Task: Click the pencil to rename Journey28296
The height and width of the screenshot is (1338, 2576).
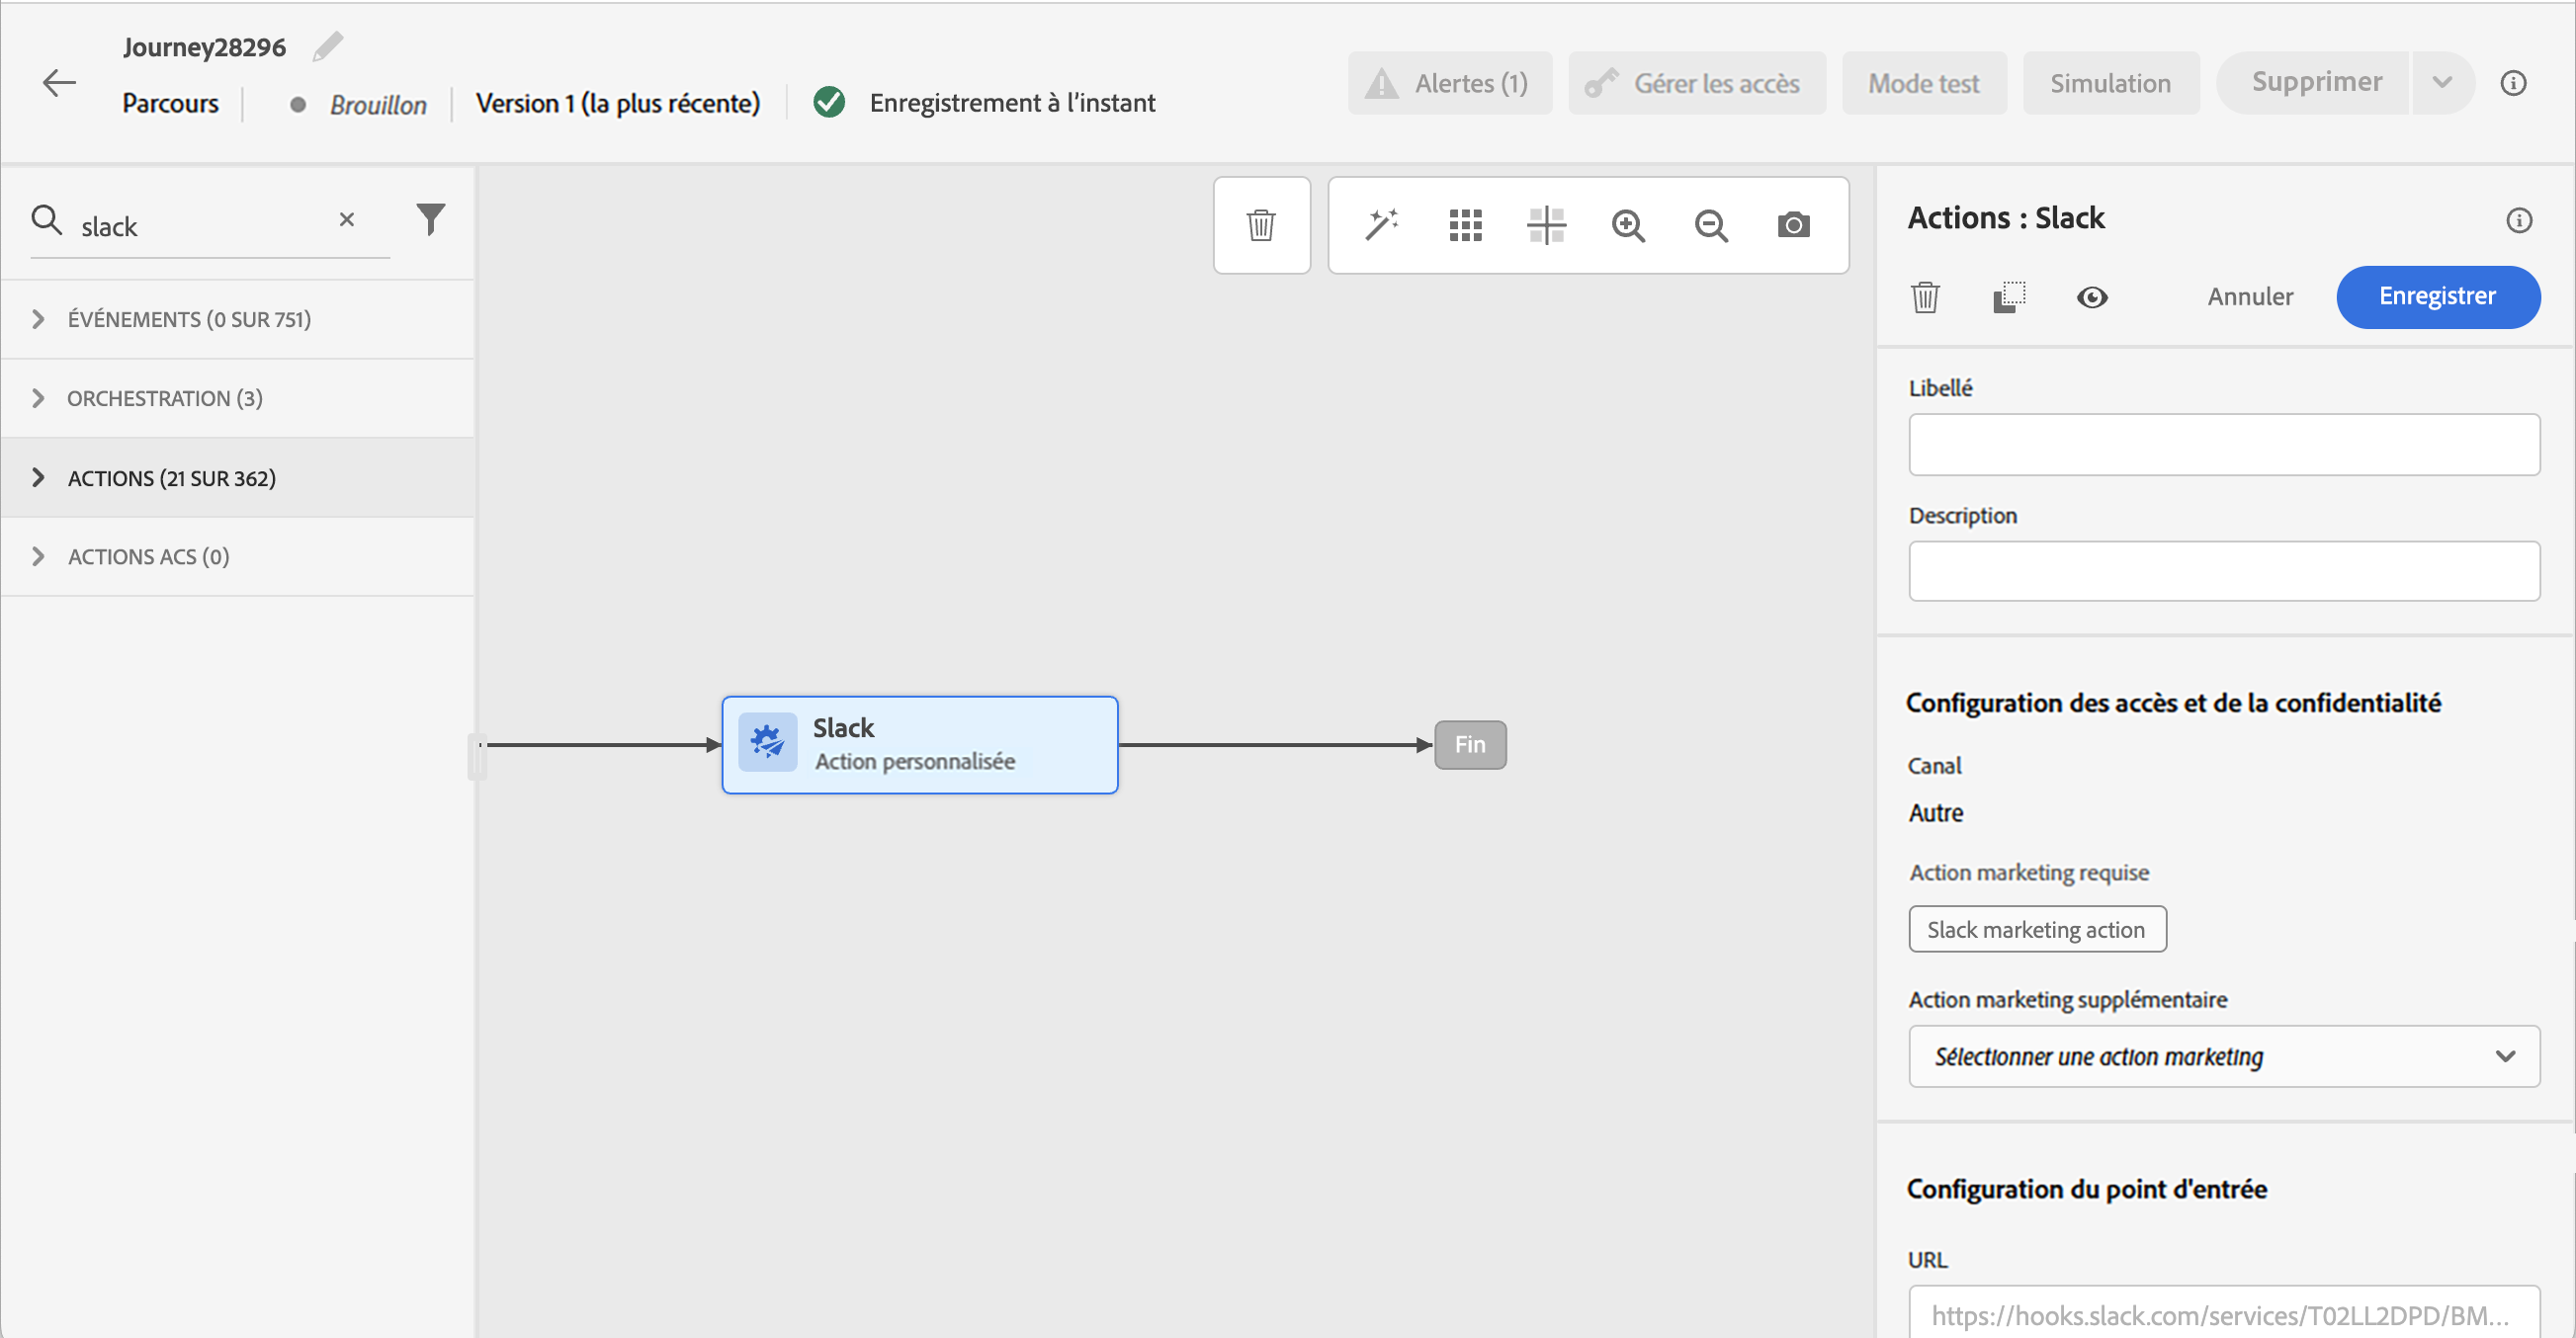Action: (327, 46)
